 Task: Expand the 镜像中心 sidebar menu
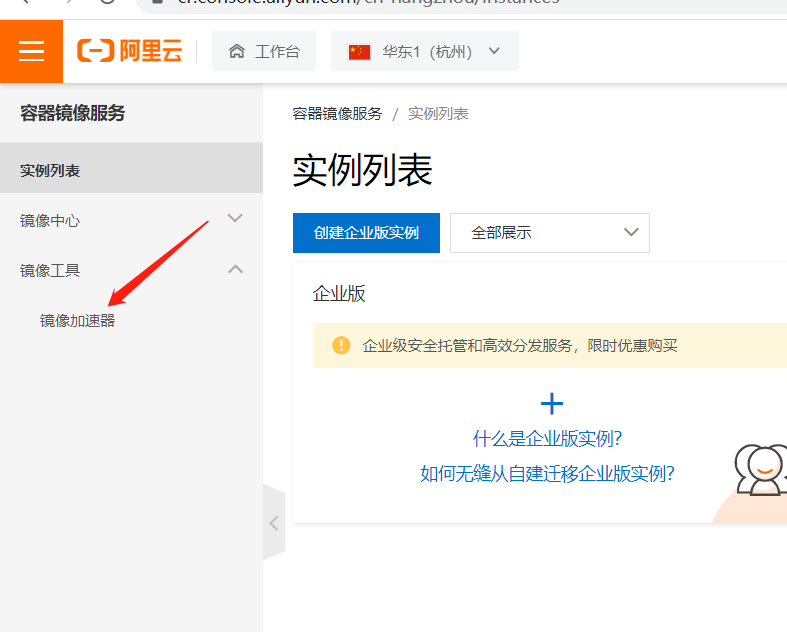[132, 220]
